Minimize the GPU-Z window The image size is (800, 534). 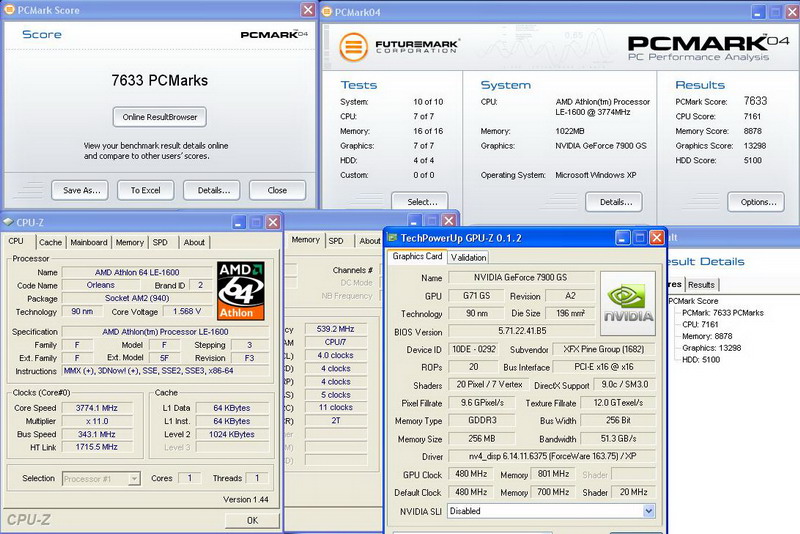click(622, 238)
